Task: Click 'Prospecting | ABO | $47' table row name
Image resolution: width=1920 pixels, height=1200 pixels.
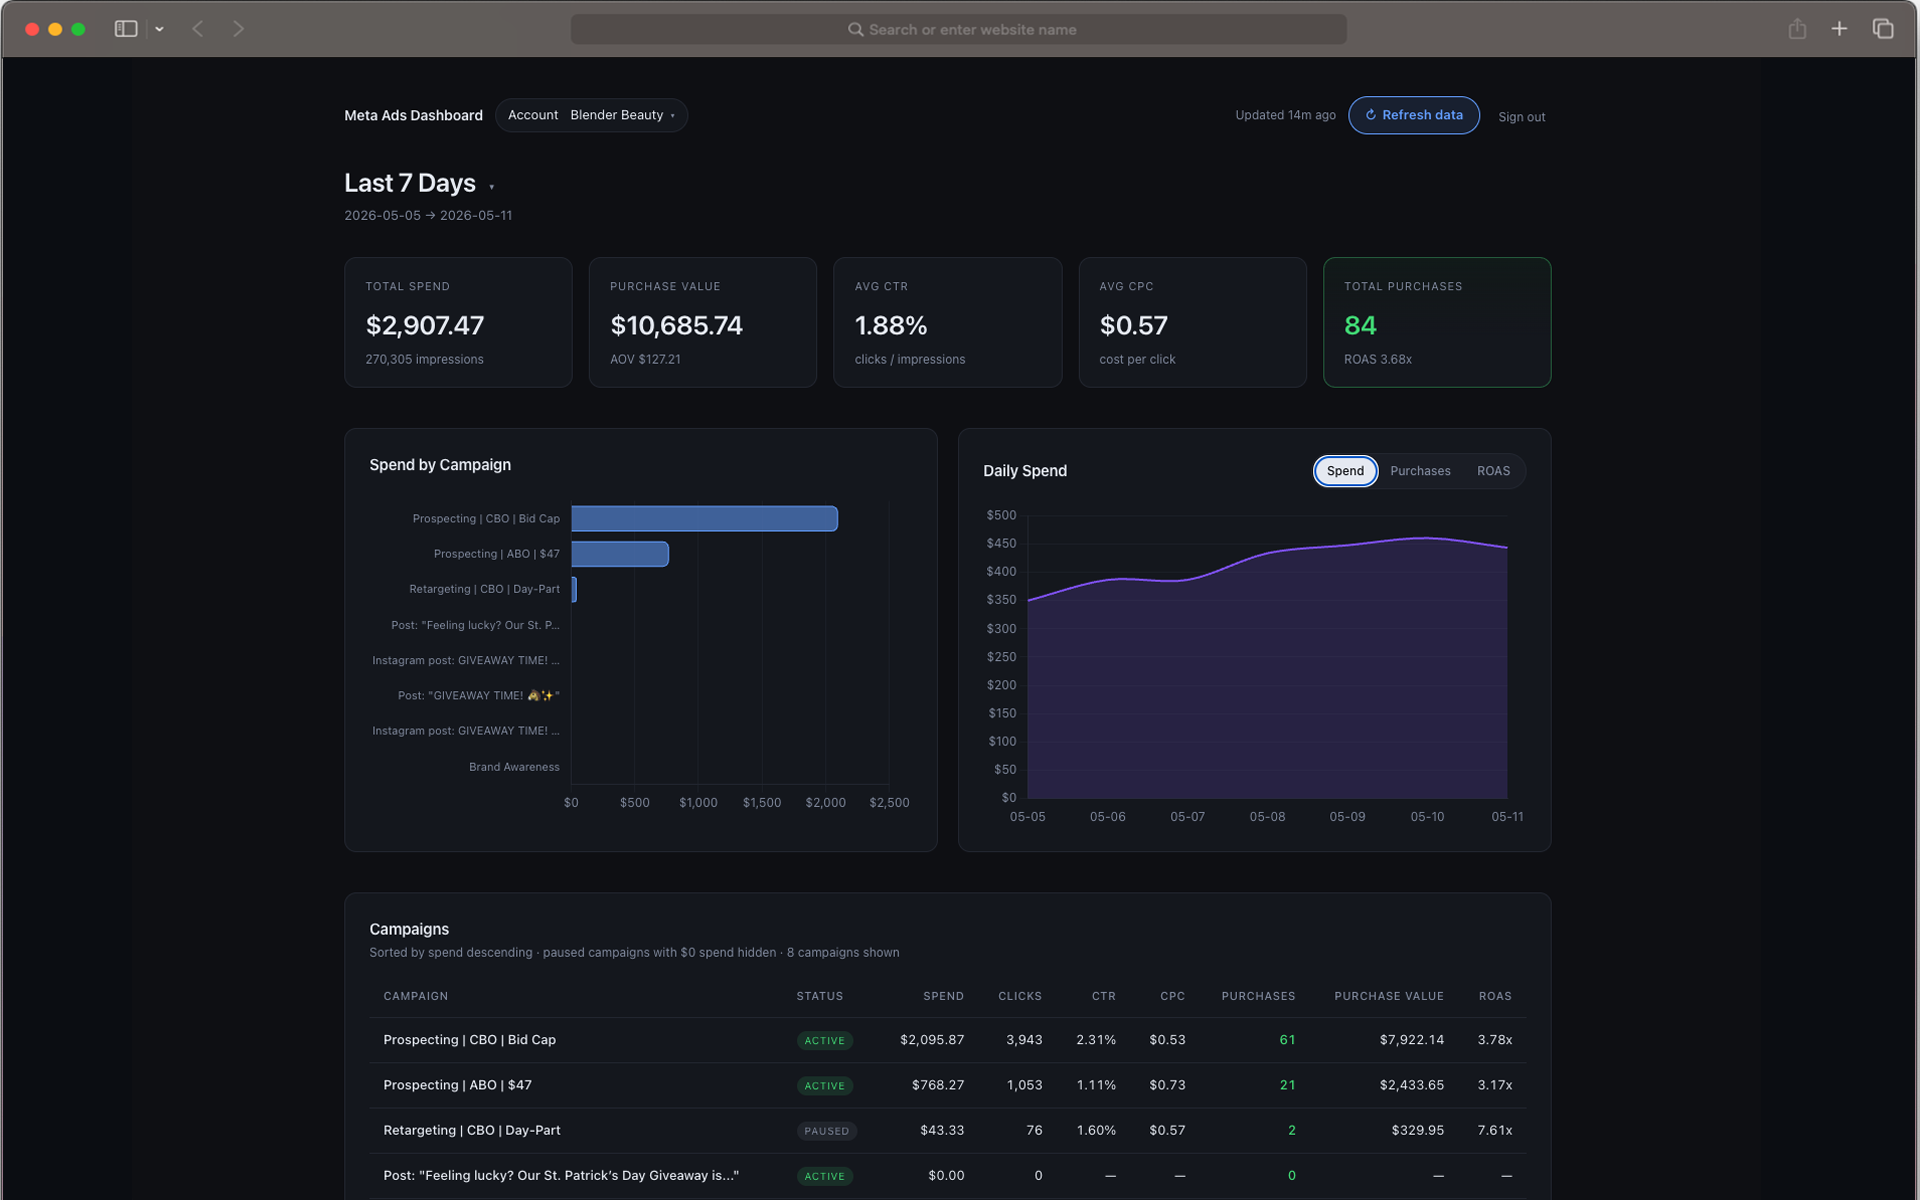Action: 457,1085
